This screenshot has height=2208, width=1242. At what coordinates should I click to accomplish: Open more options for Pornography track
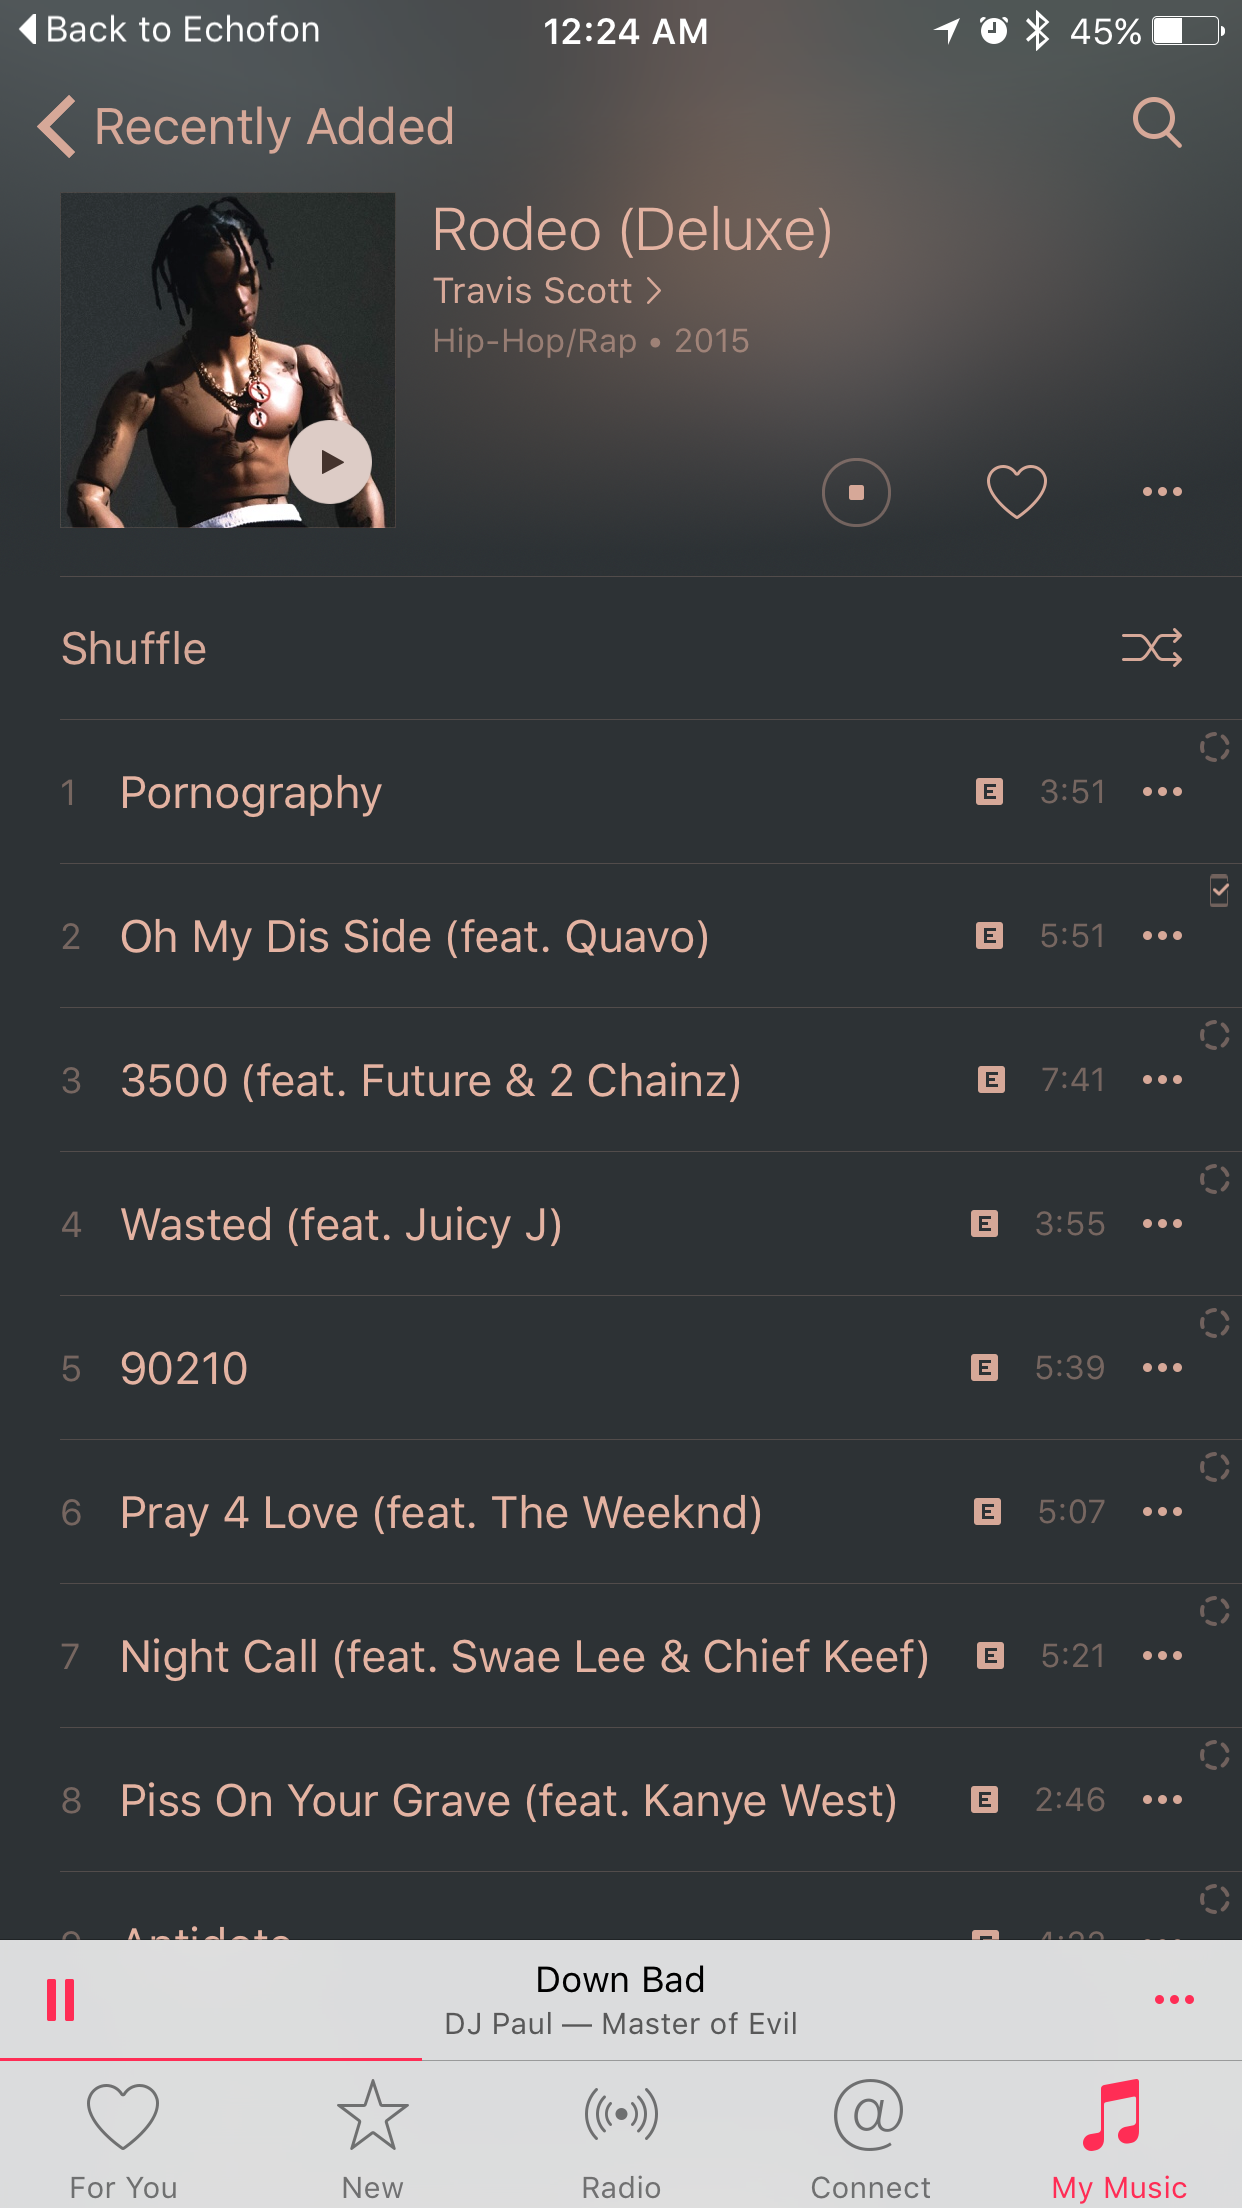point(1162,792)
